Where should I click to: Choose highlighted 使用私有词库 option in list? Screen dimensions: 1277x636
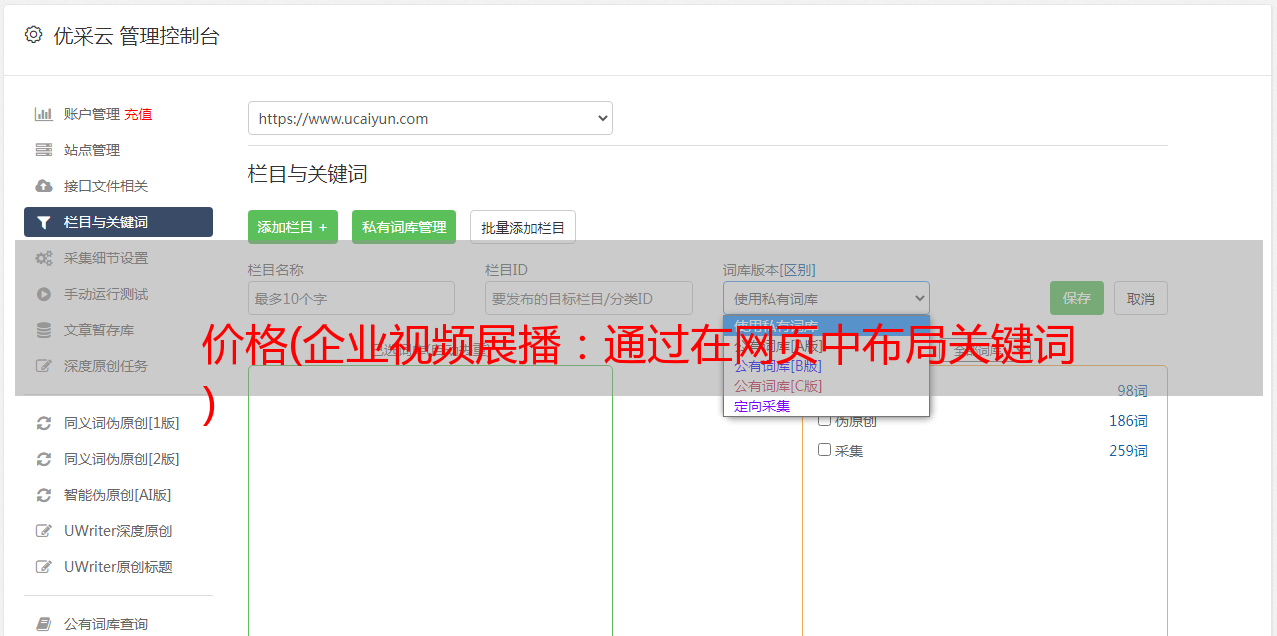[x=826, y=325]
